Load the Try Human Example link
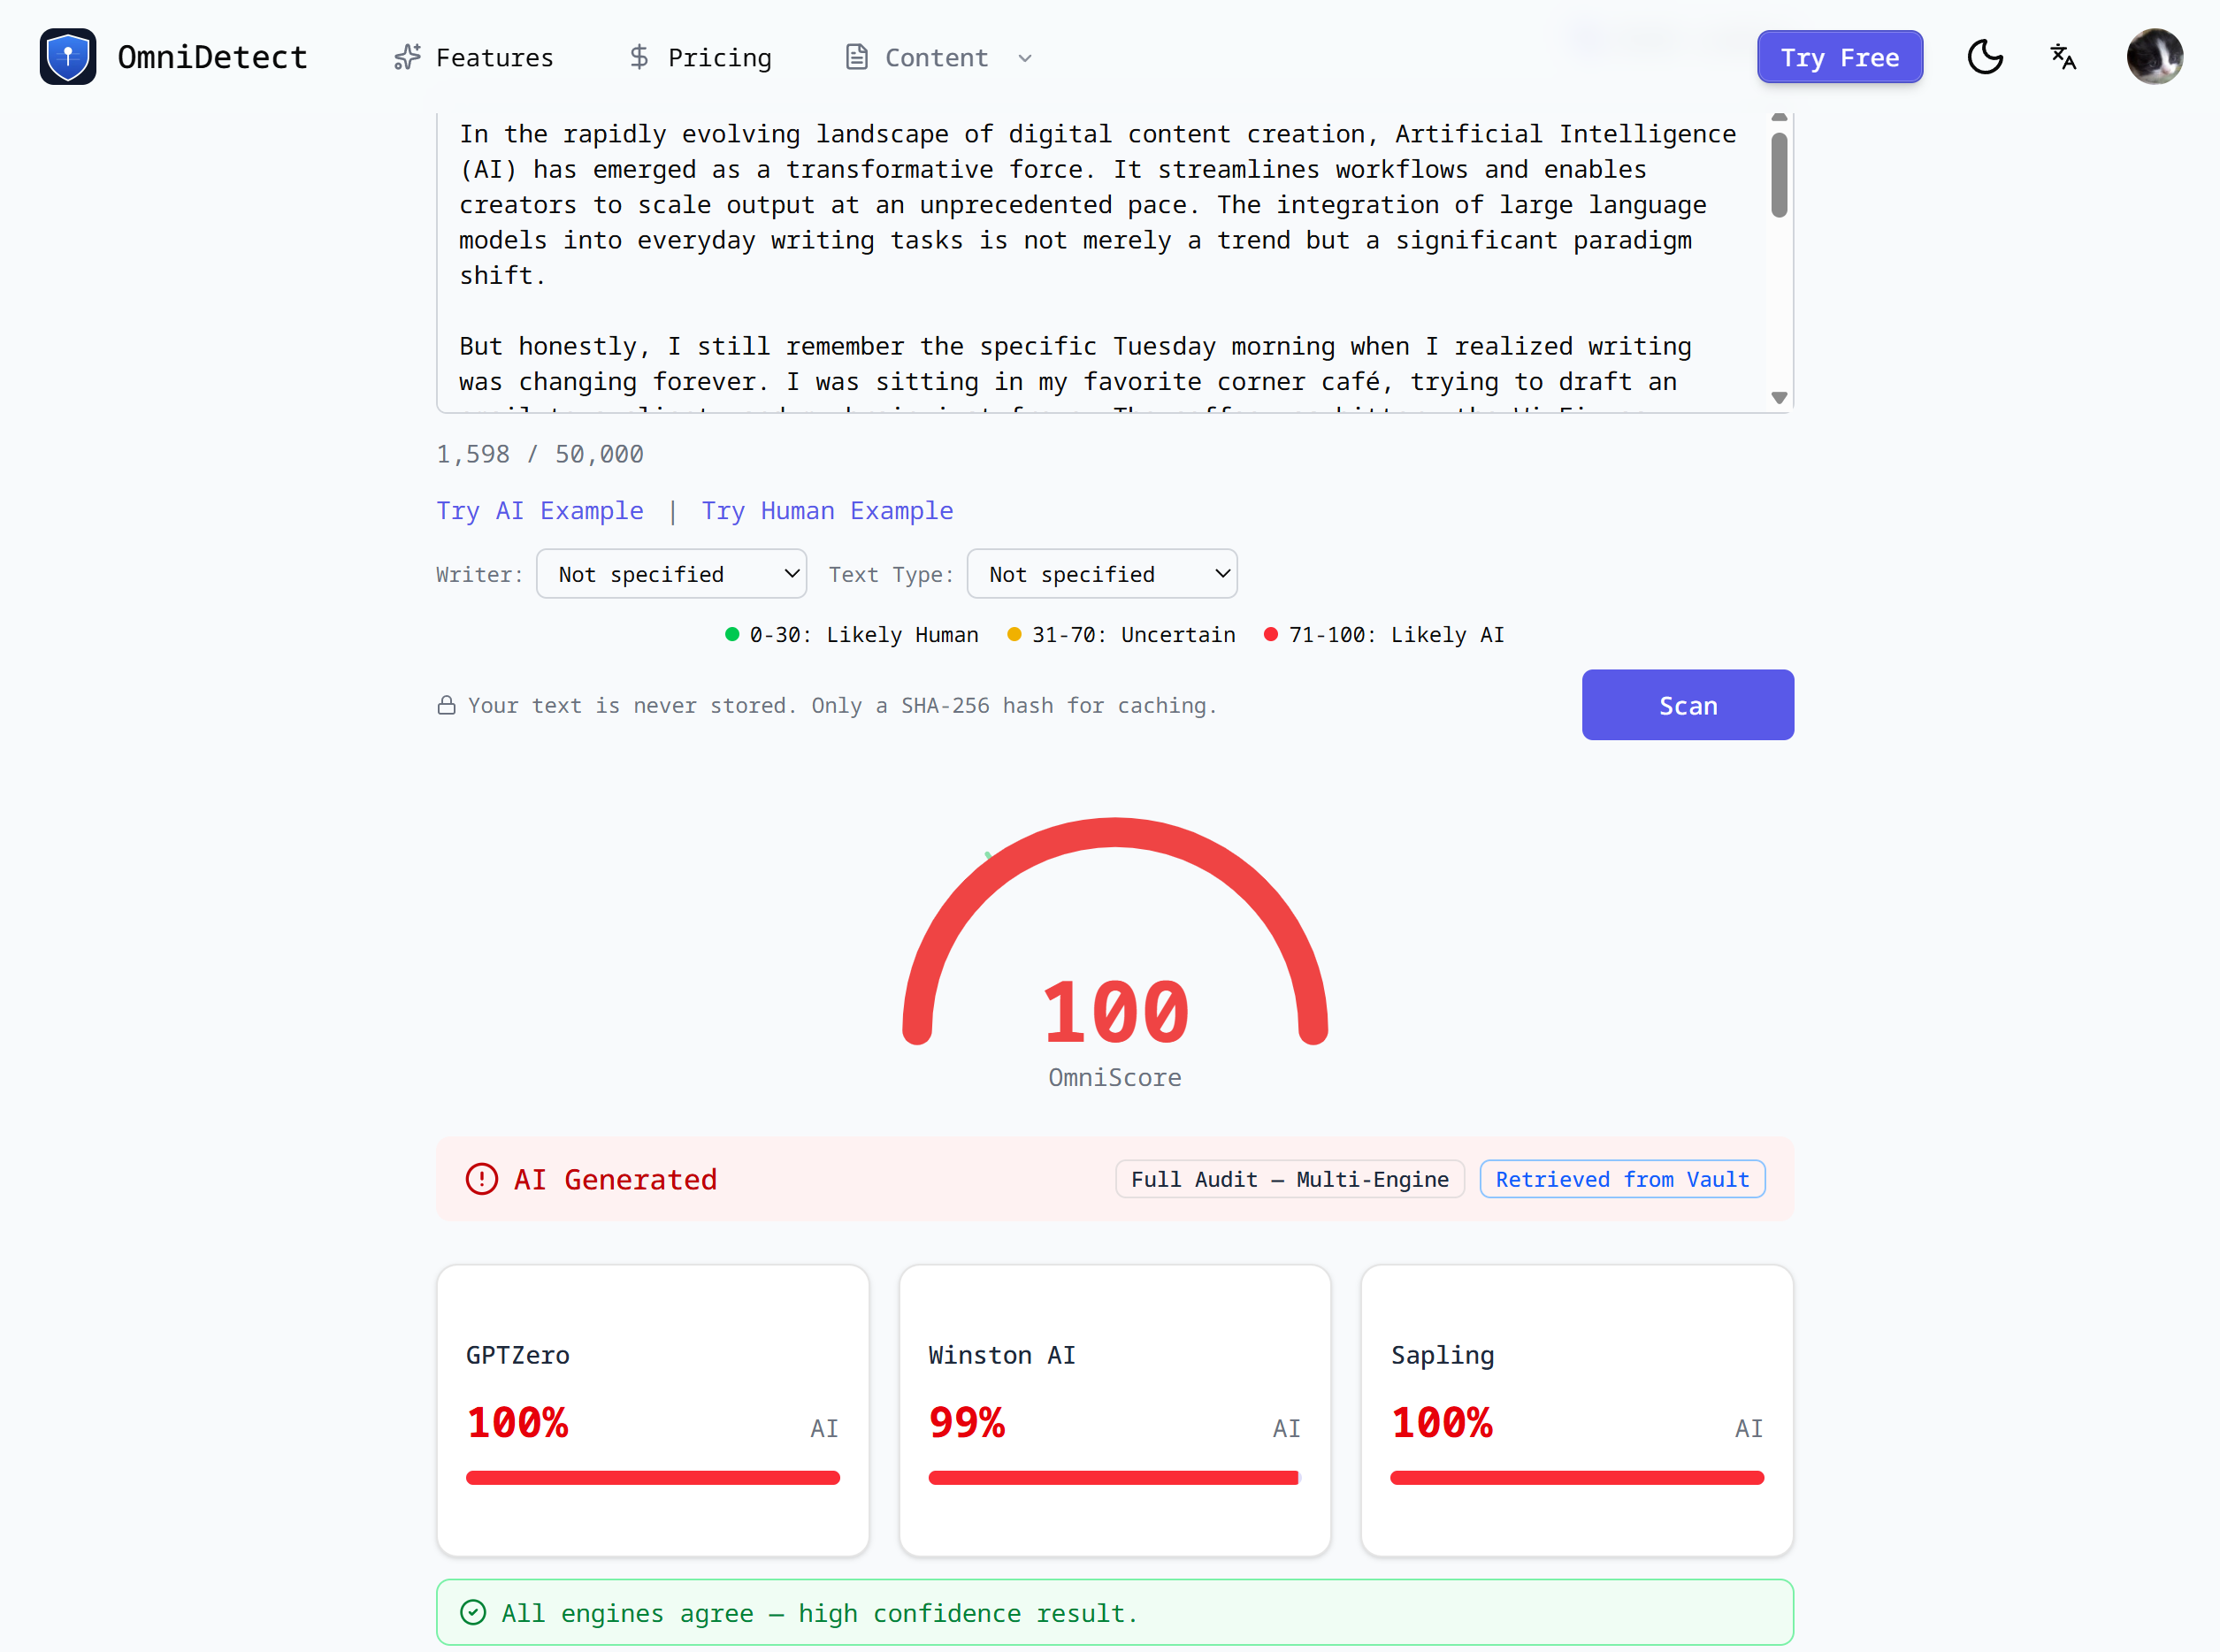The height and width of the screenshot is (1652, 2220). [827, 511]
